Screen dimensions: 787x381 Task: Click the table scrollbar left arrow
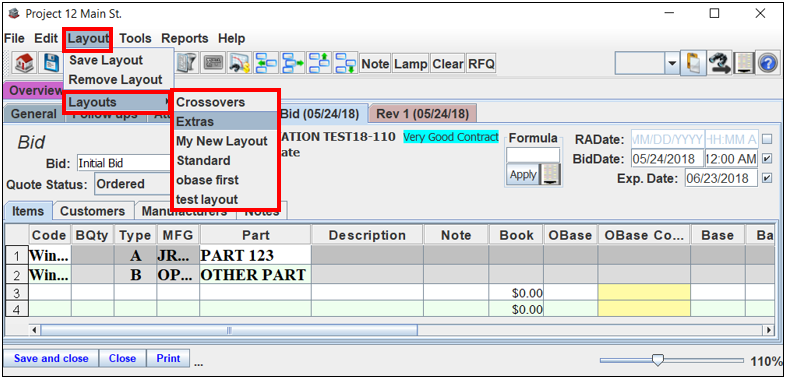(34, 330)
